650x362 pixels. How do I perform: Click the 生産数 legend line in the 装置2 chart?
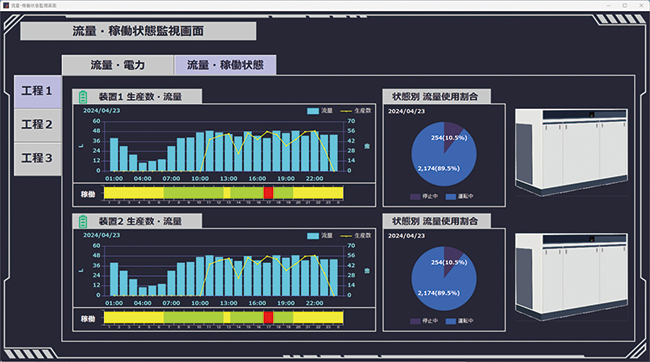coord(346,236)
